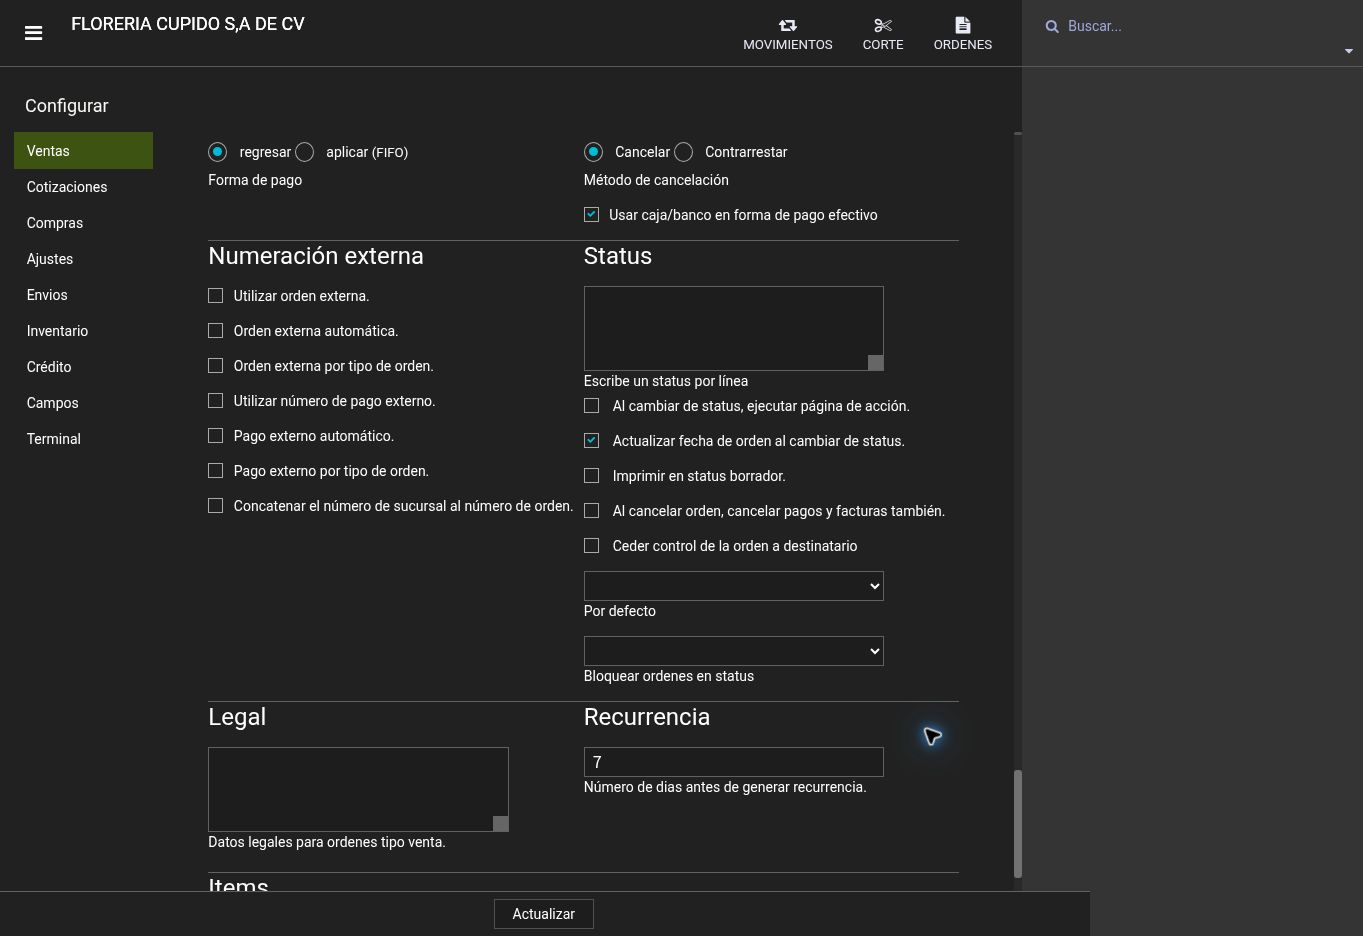Enable Concatenar número de sucursal checkbox
Screen dimensions: 1363x936
tap(215, 505)
